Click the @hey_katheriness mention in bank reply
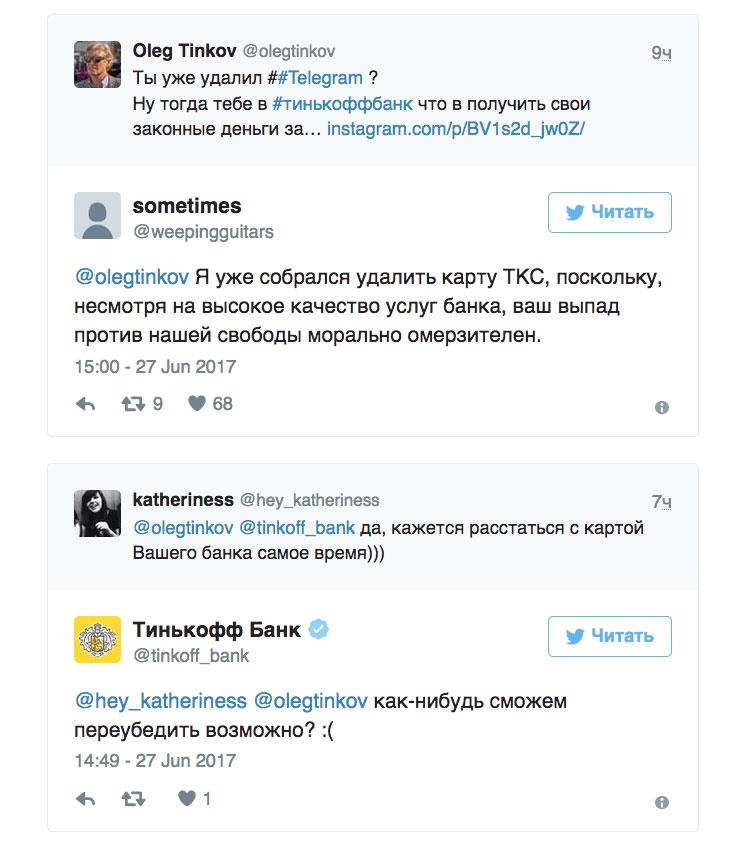This screenshot has width=745, height=847. click(x=161, y=700)
